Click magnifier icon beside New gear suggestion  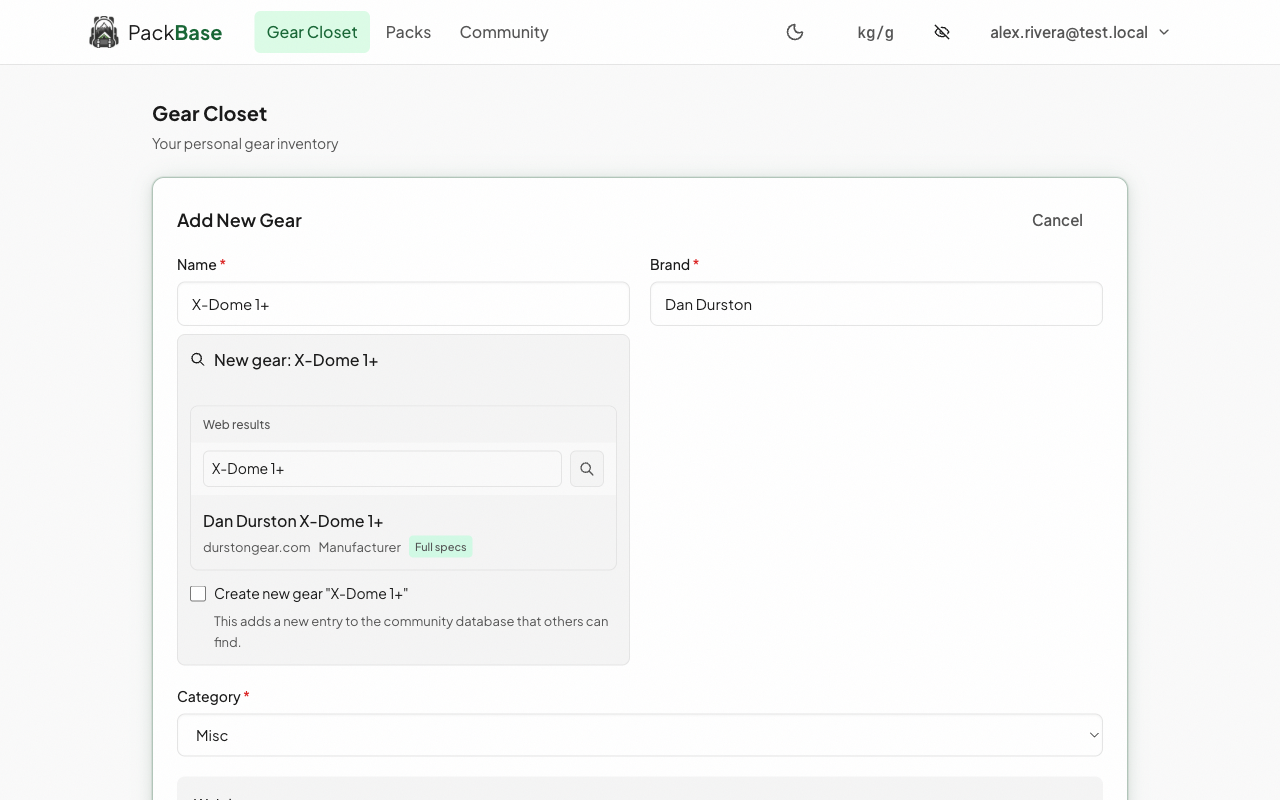point(198,360)
